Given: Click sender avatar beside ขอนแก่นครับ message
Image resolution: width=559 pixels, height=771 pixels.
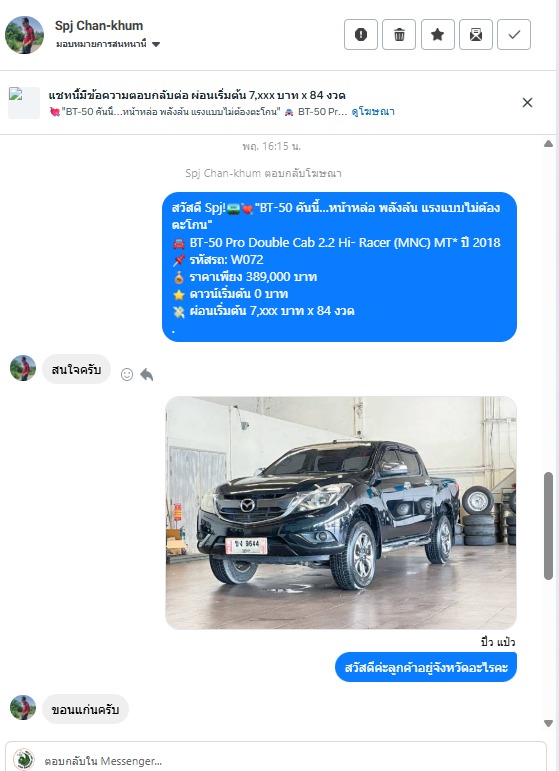Looking at the screenshot, I should point(23,708).
